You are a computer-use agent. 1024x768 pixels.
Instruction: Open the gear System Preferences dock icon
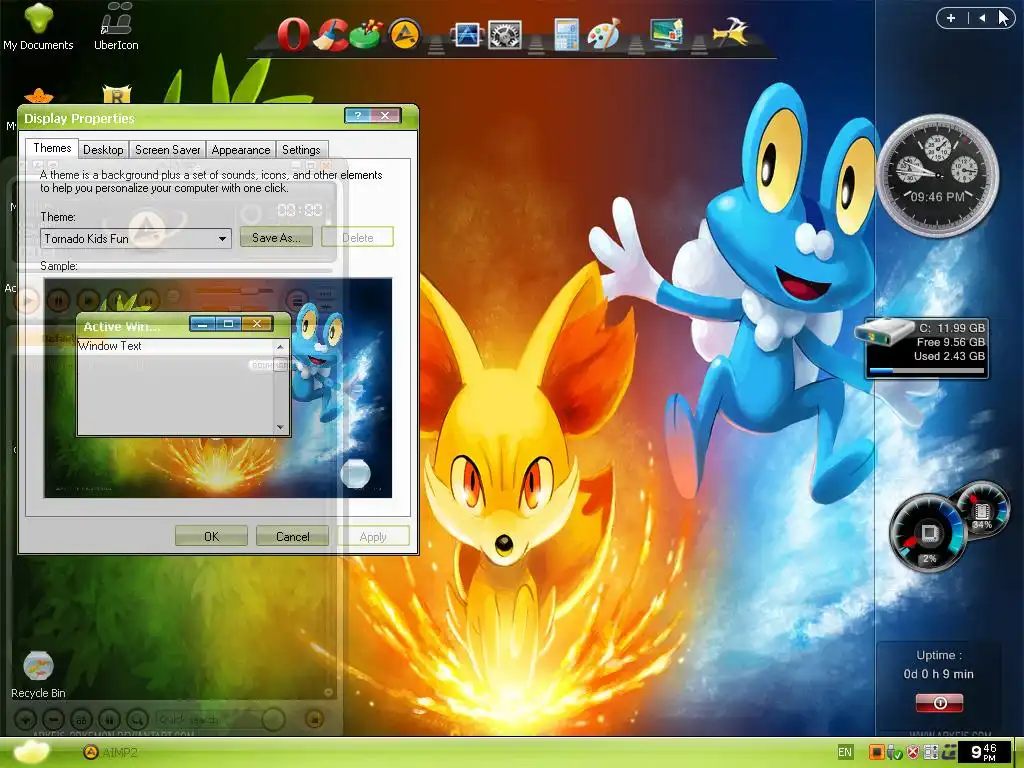pyautogui.click(x=505, y=34)
